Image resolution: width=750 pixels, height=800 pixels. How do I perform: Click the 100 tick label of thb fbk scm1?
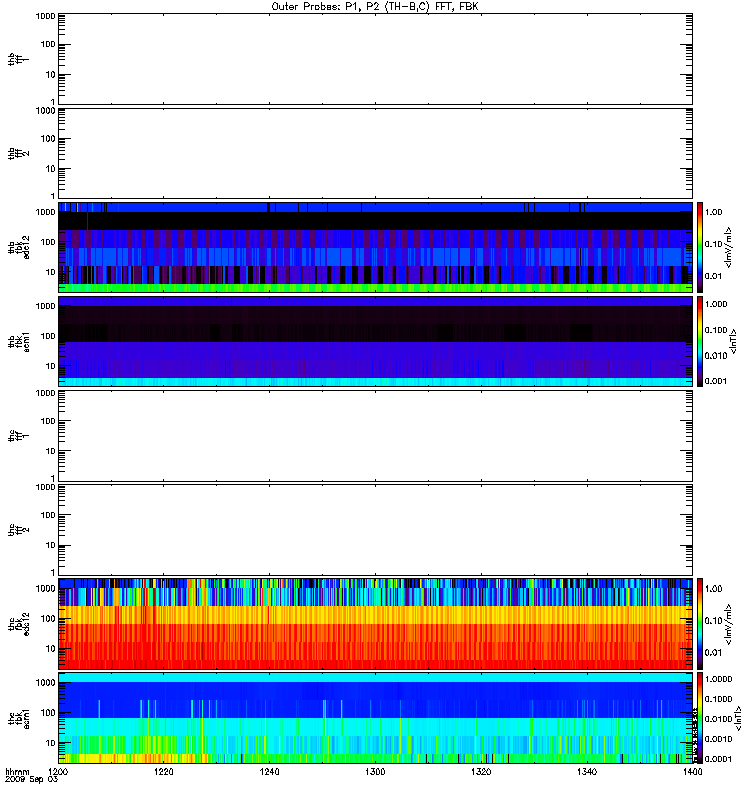pyautogui.click(x=48, y=336)
